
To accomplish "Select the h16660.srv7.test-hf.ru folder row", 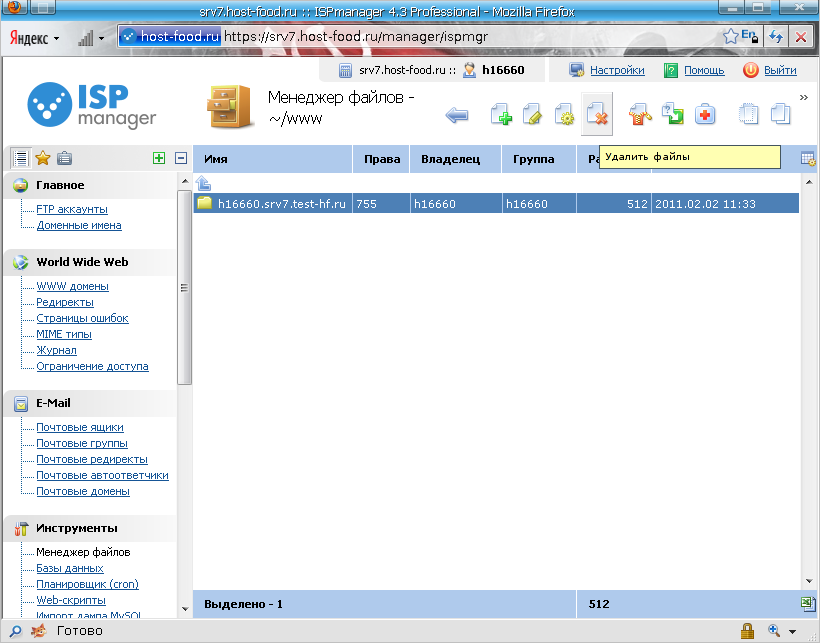I will pyautogui.click(x=496, y=203).
